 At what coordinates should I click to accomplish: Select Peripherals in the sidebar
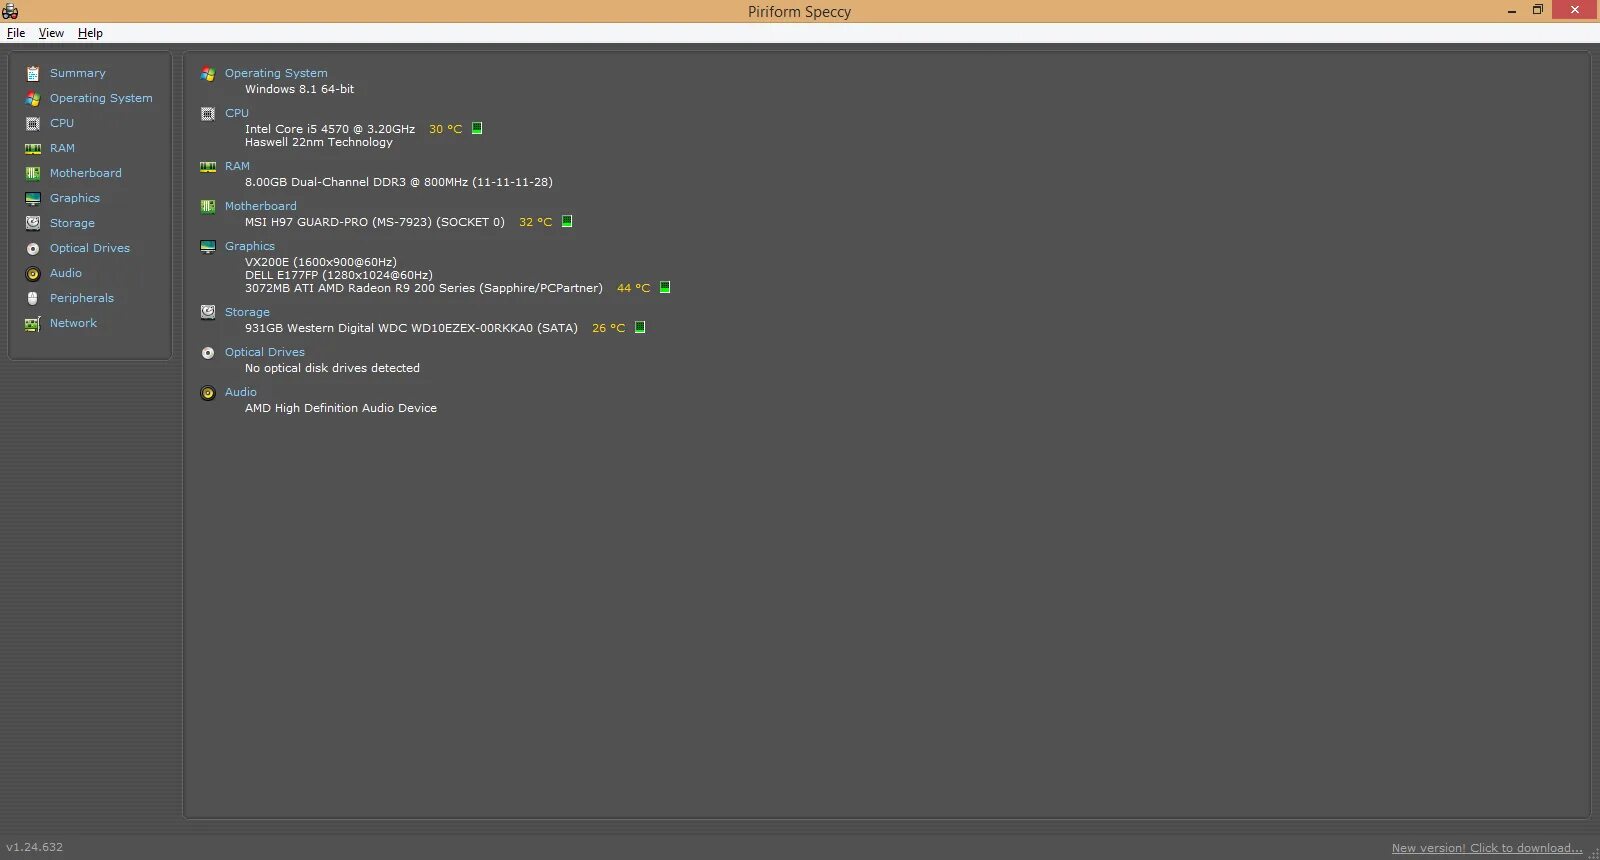(x=82, y=298)
